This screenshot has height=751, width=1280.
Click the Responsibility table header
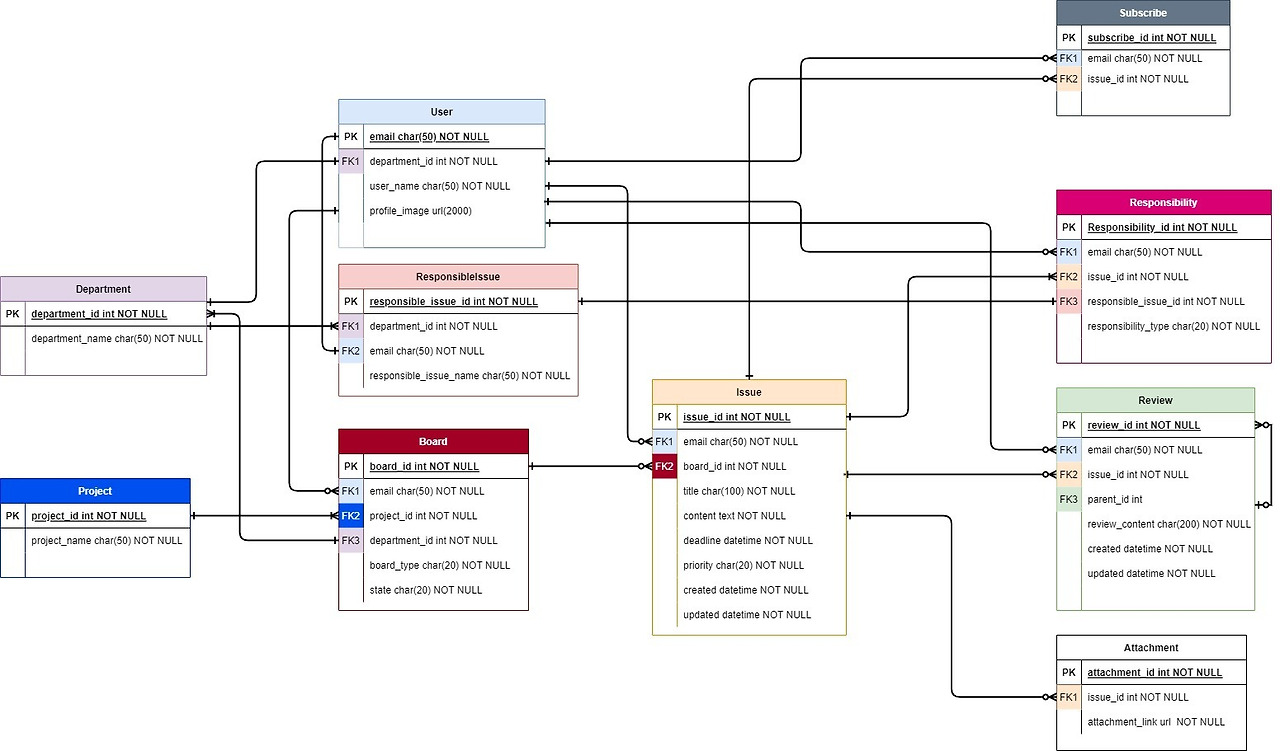pos(1164,203)
